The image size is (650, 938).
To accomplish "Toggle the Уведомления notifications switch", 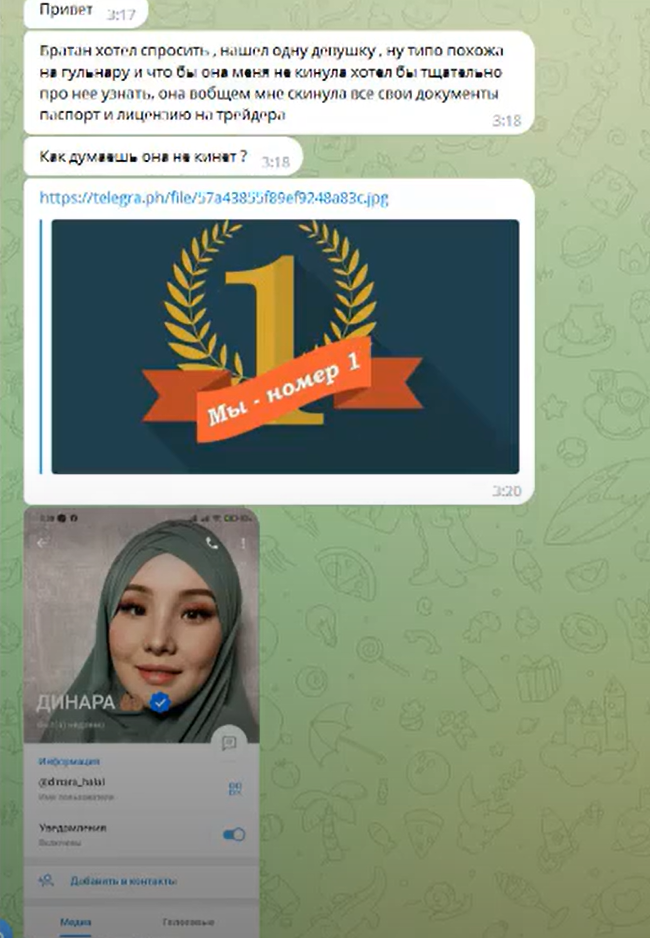I will (x=234, y=834).
